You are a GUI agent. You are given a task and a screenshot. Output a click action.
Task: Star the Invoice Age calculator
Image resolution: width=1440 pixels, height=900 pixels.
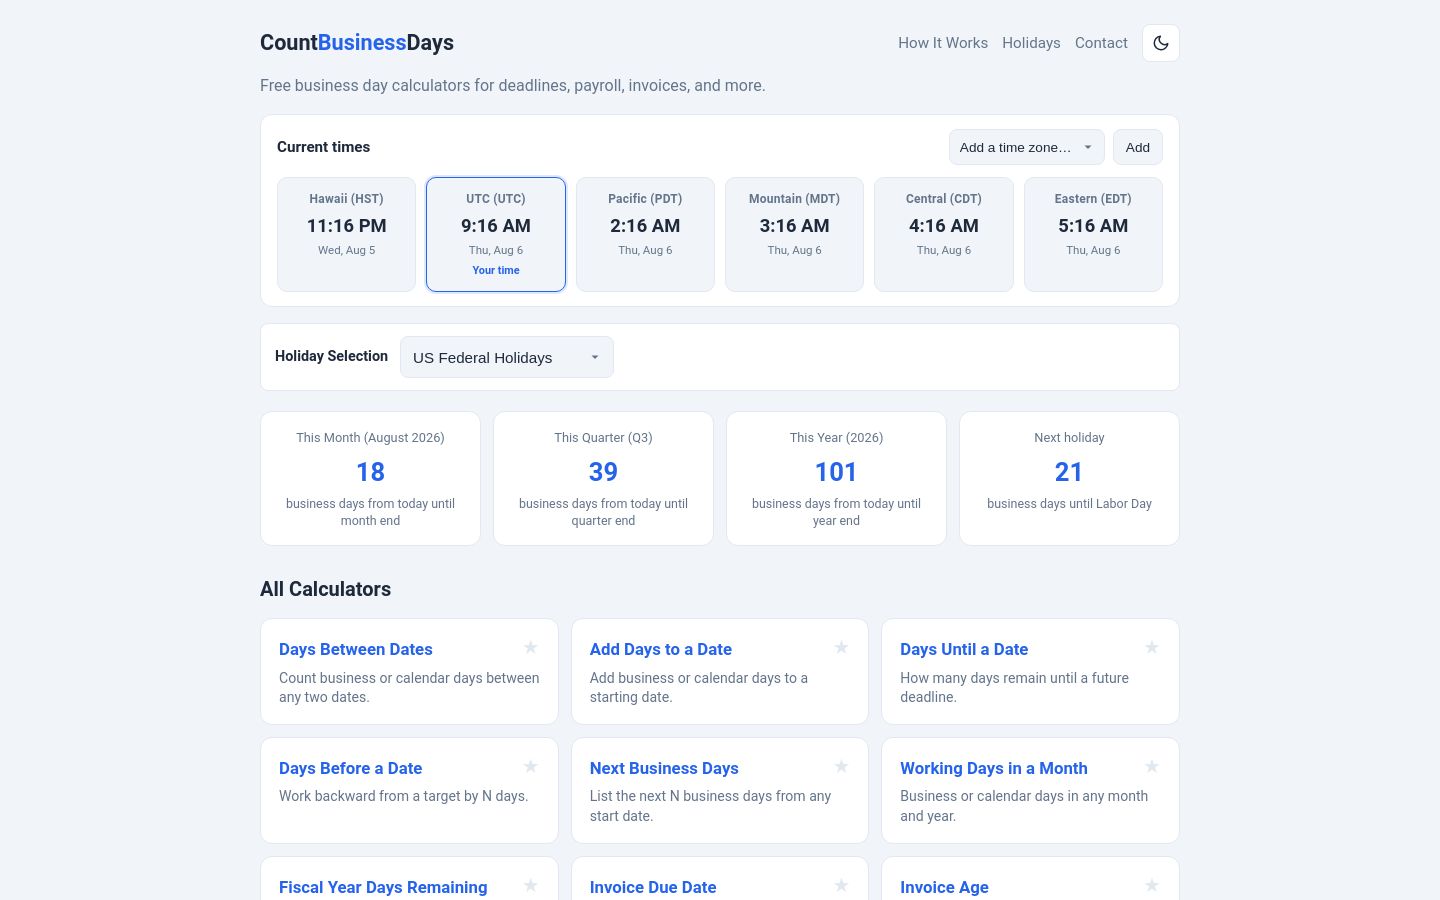tap(1152, 886)
